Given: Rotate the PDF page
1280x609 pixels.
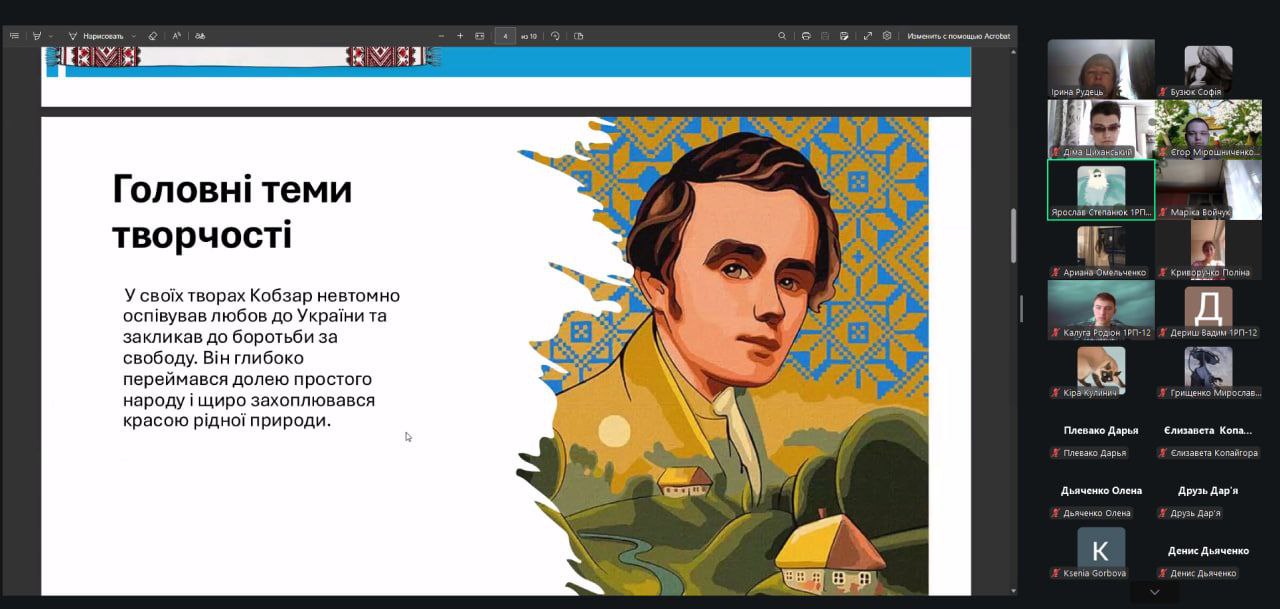Looking at the screenshot, I should click(555, 36).
